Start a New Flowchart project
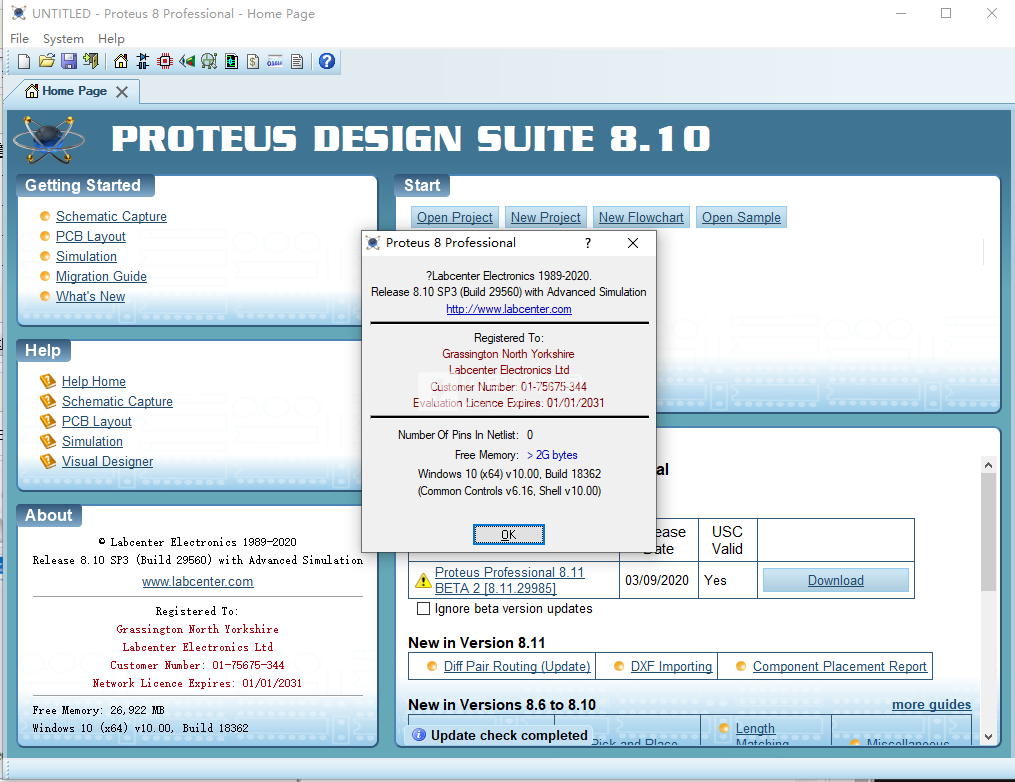Image resolution: width=1015 pixels, height=782 pixels. [641, 218]
